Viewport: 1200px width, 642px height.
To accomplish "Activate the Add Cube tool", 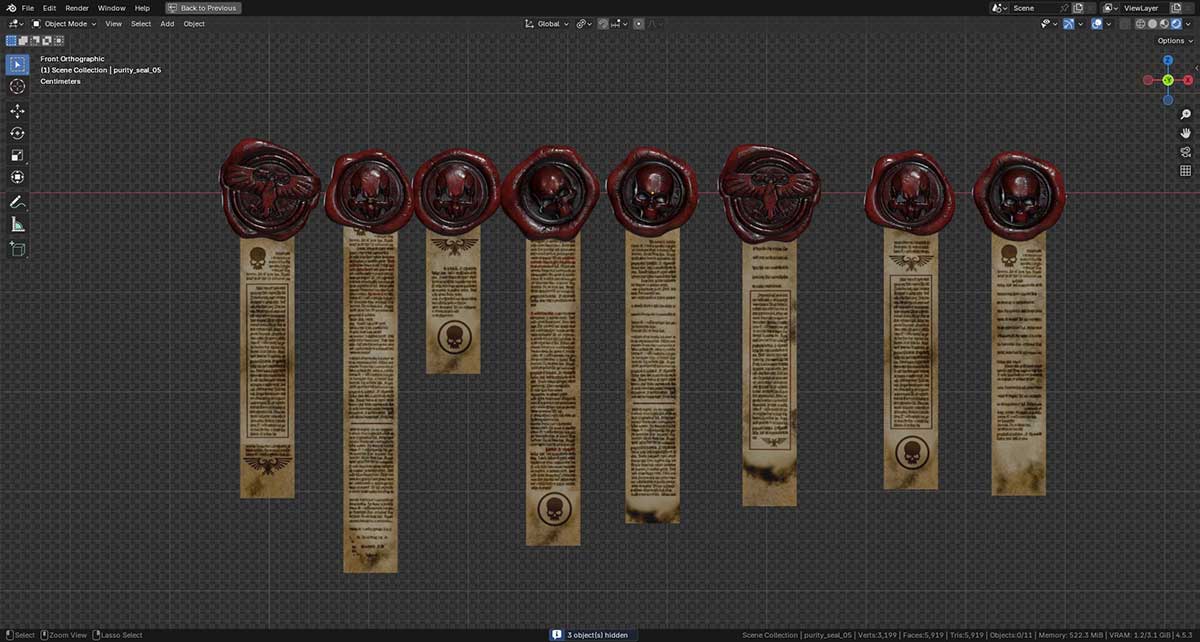I will (17, 248).
